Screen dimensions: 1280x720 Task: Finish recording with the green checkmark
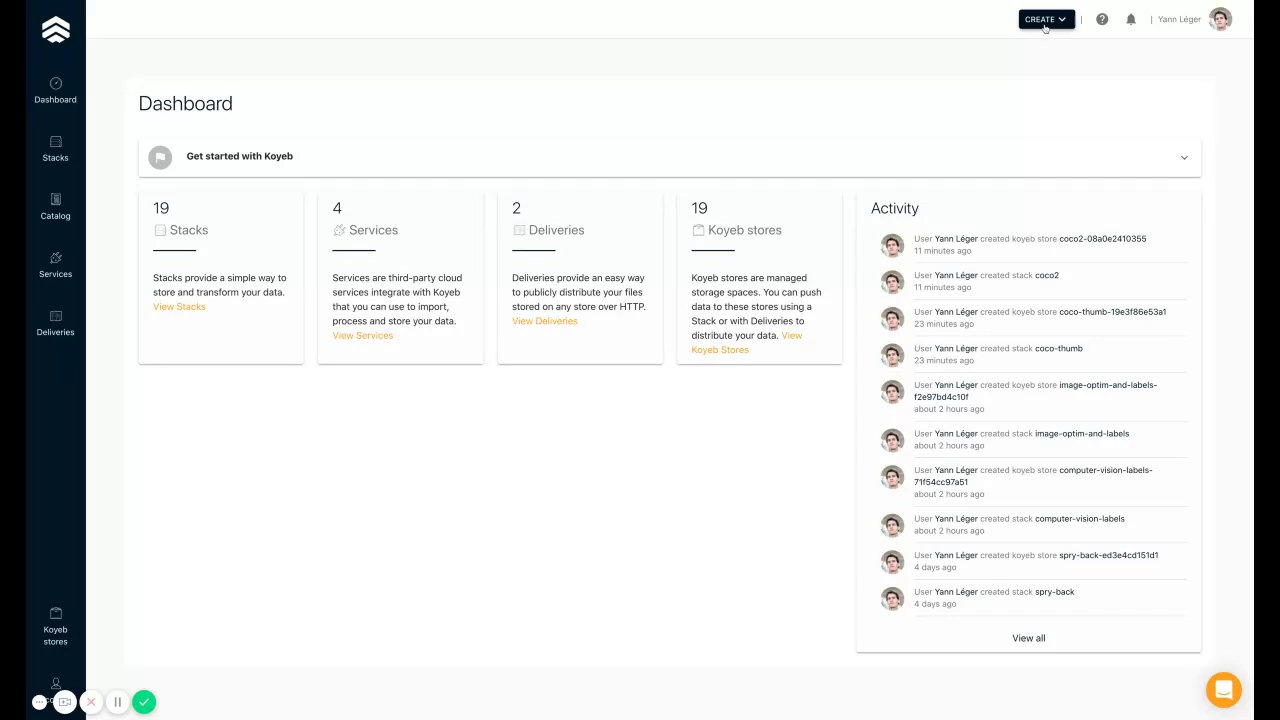(144, 702)
